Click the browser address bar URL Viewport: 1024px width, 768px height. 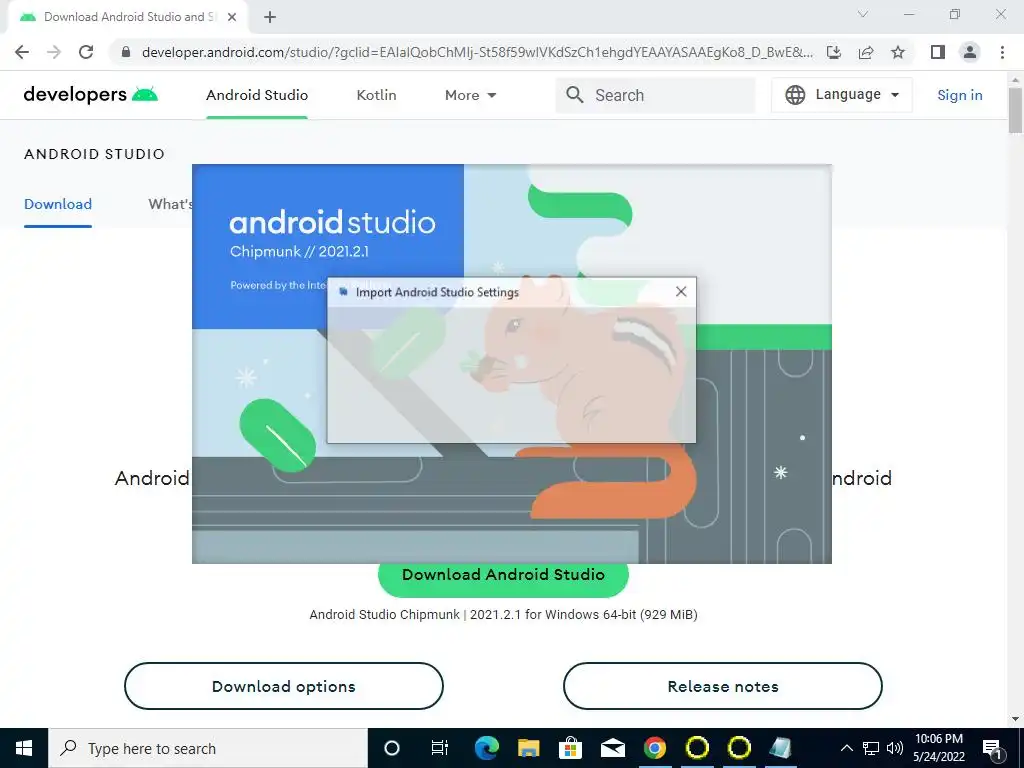477,52
